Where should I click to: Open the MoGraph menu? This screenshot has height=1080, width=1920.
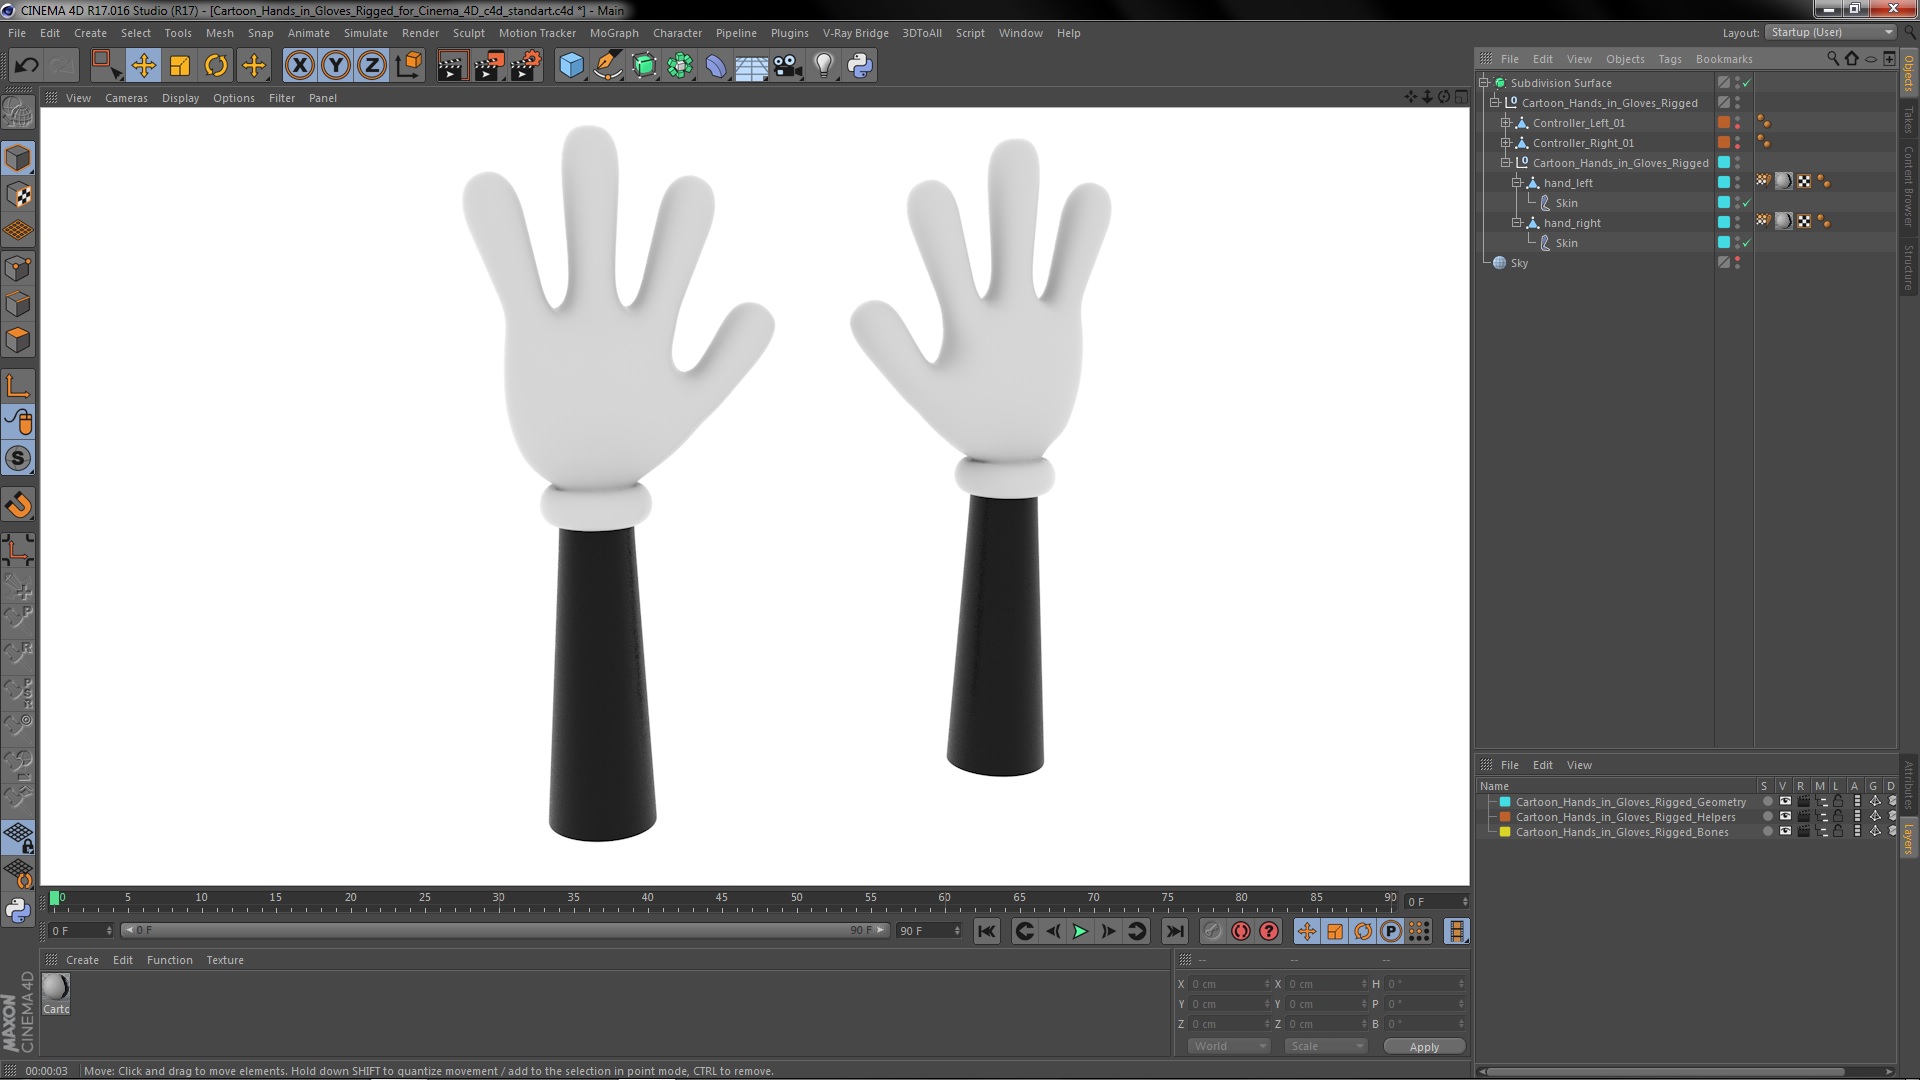click(613, 33)
